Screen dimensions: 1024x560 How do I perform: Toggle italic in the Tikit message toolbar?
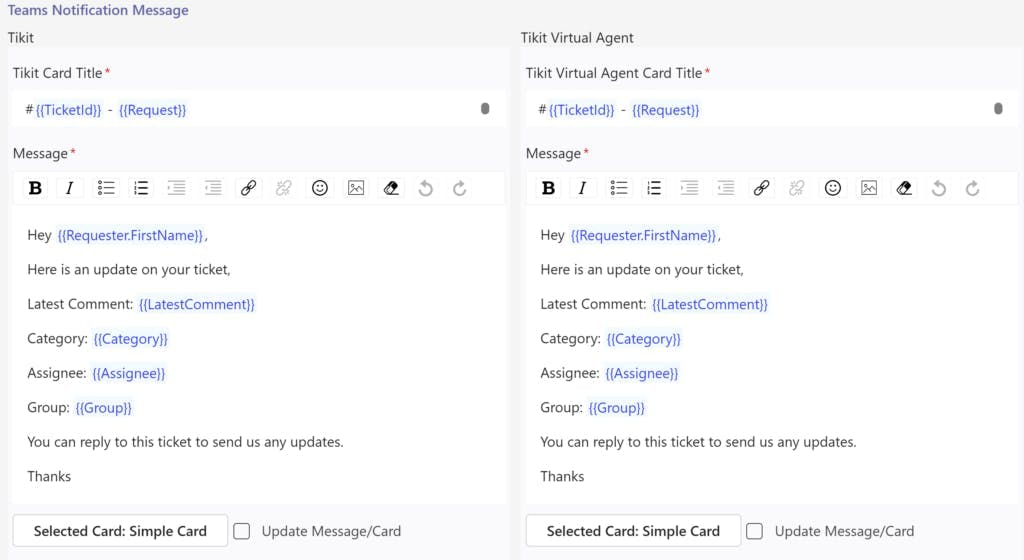pyautogui.click(x=69, y=188)
